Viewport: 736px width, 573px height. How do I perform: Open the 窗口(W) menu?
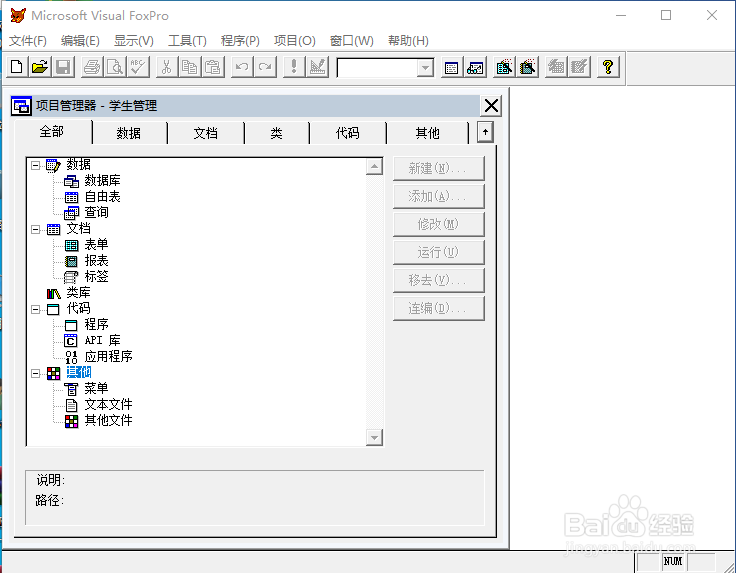coord(352,41)
